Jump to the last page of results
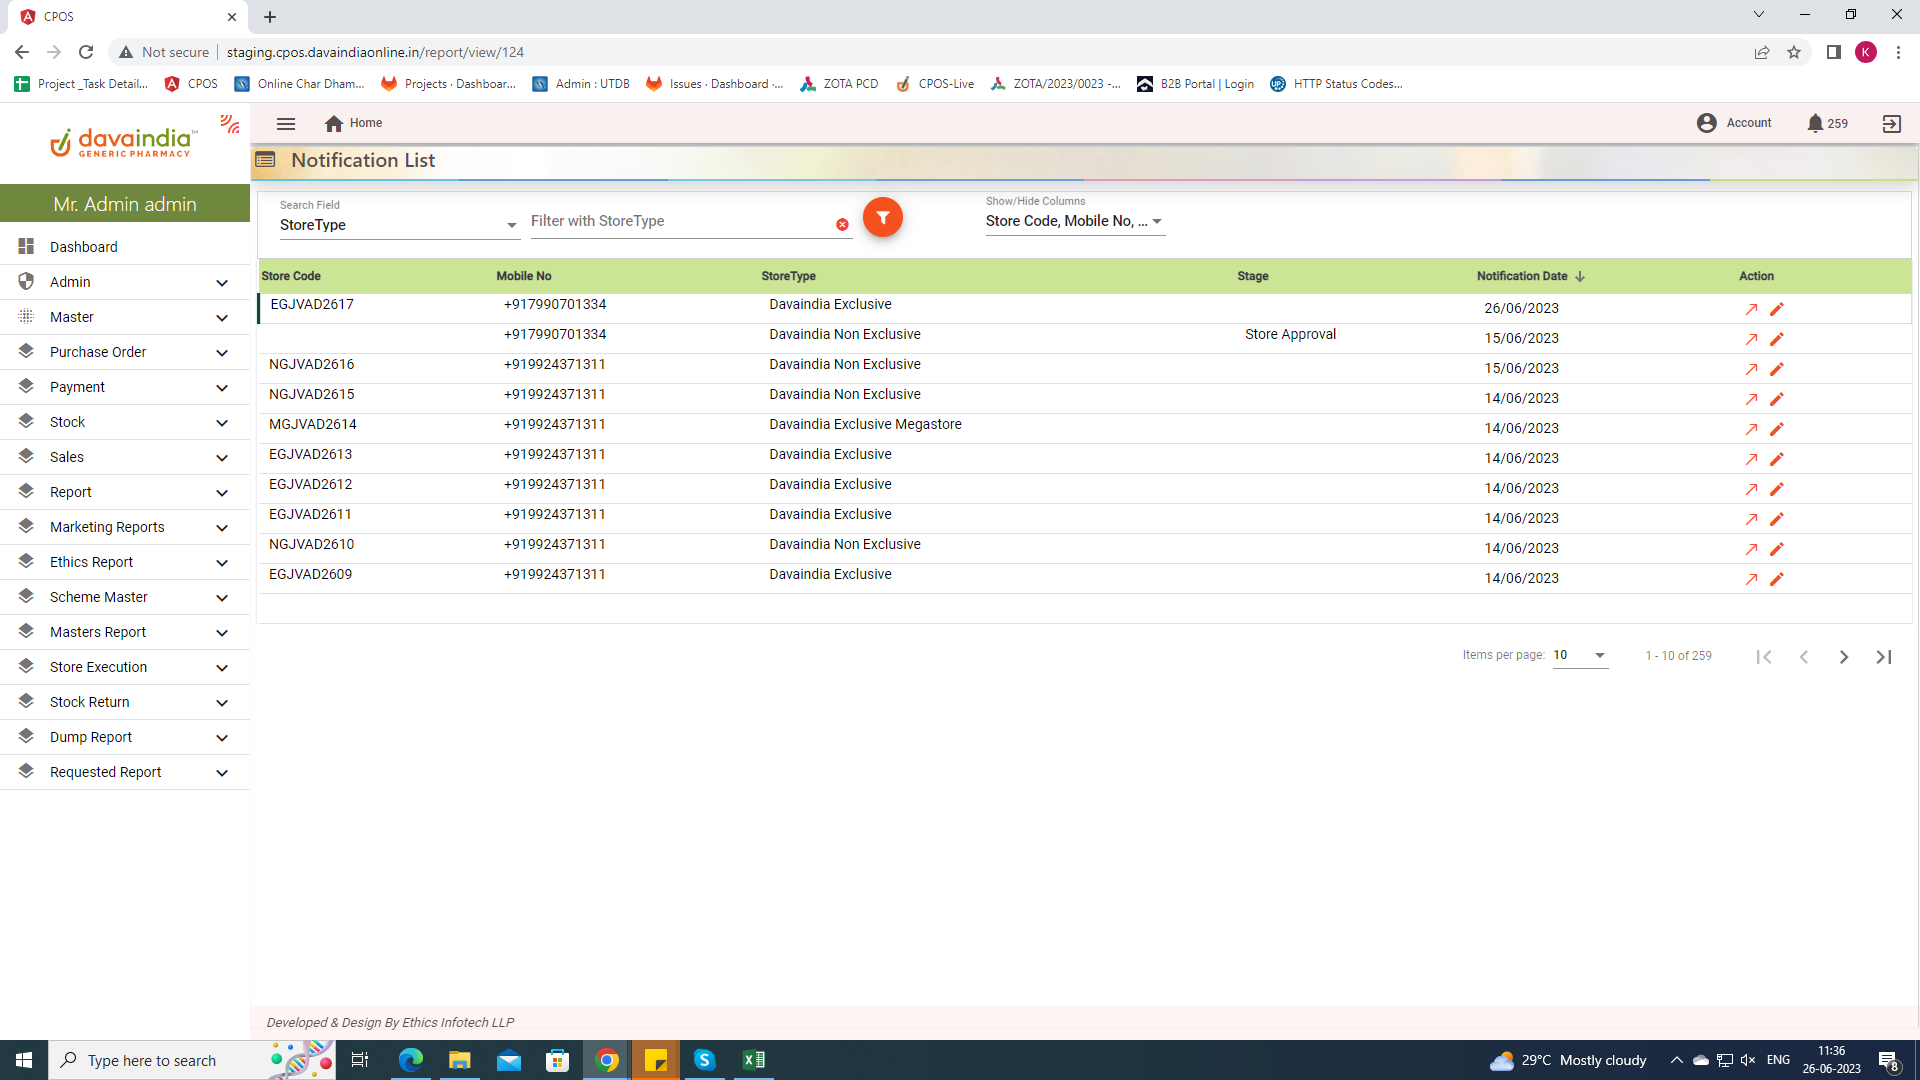 (x=1884, y=657)
